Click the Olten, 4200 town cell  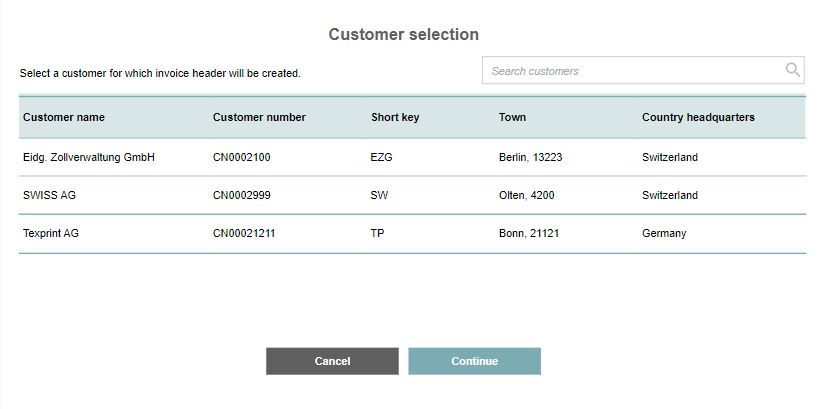point(528,195)
